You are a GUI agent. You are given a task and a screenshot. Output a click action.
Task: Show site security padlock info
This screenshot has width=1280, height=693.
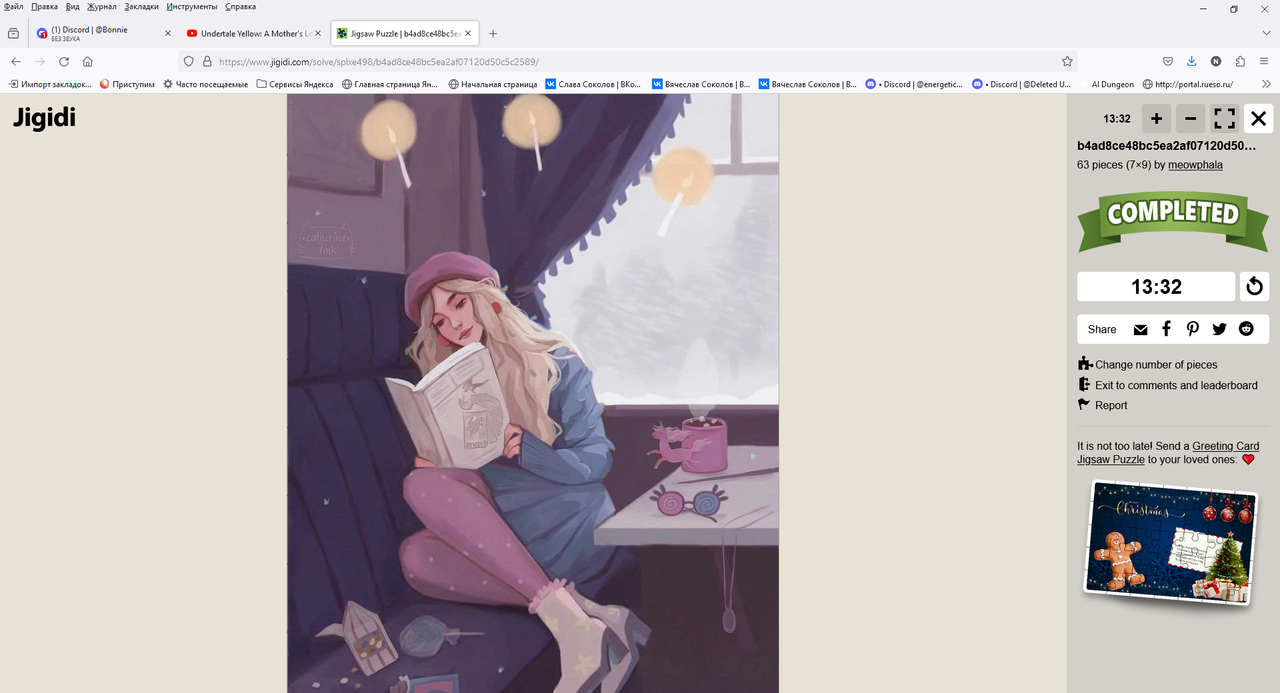[207, 61]
